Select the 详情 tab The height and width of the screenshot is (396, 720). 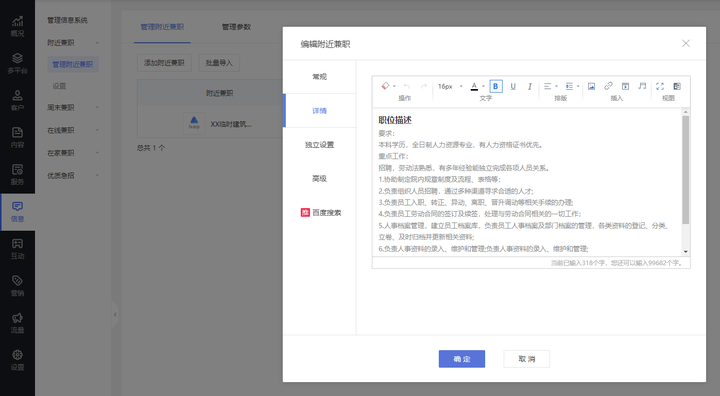(320, 111)
